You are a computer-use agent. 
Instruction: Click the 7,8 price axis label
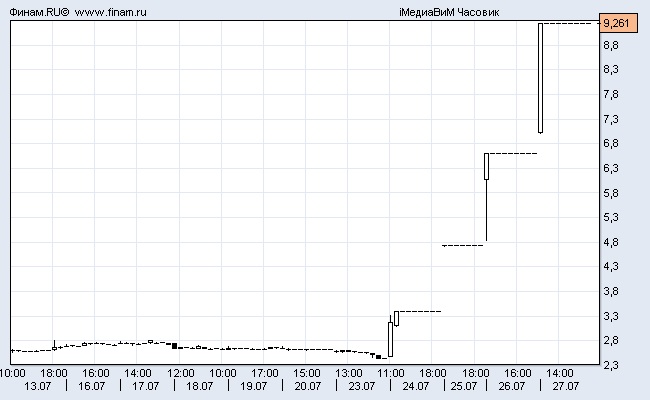pos(611,95)
